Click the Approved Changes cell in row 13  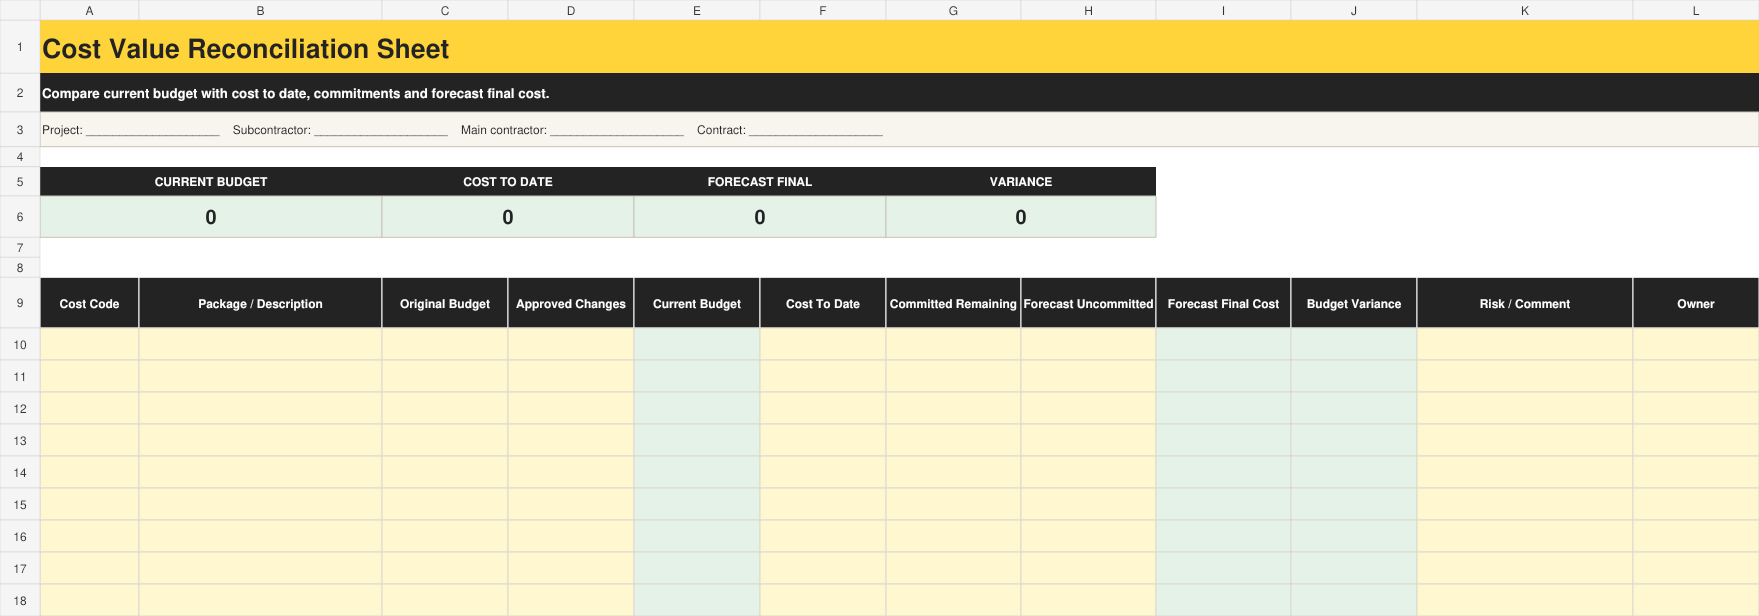571,440
